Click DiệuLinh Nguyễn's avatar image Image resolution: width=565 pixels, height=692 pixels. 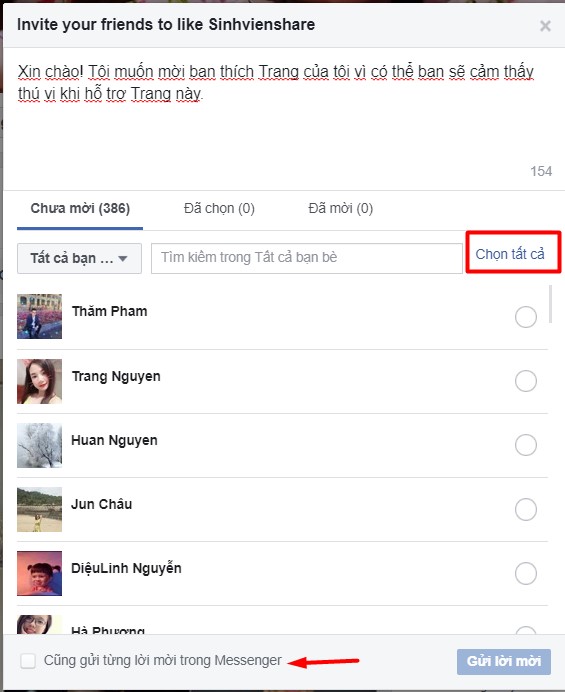[39, 573]
